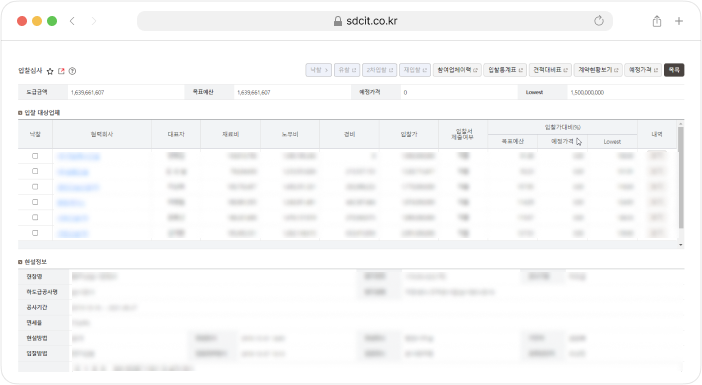Click the 입찰방법 field label
This screenshot has width=702, height=385.
[x=37, y=354]
